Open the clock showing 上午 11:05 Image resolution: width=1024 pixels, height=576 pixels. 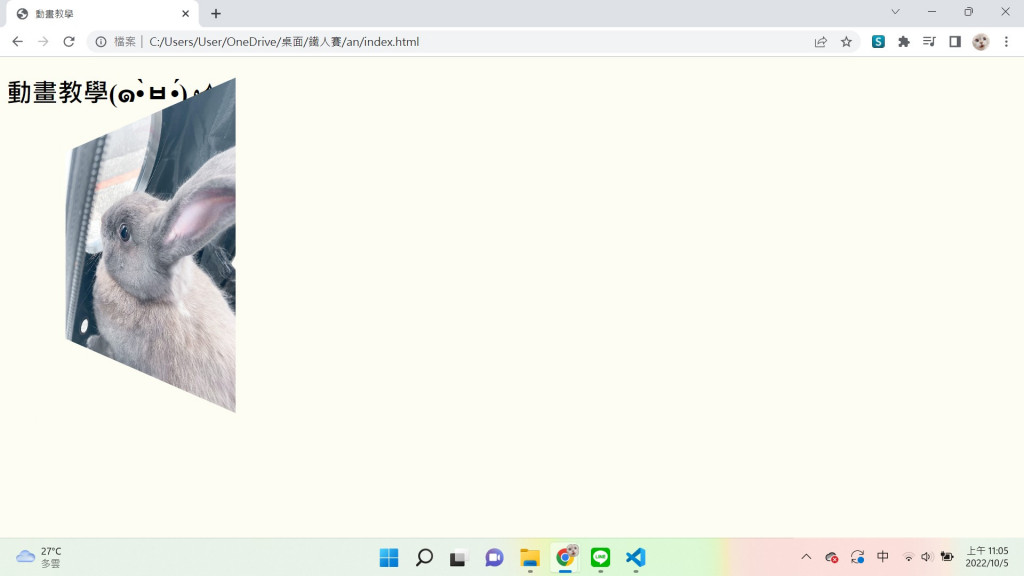(987, 557)
